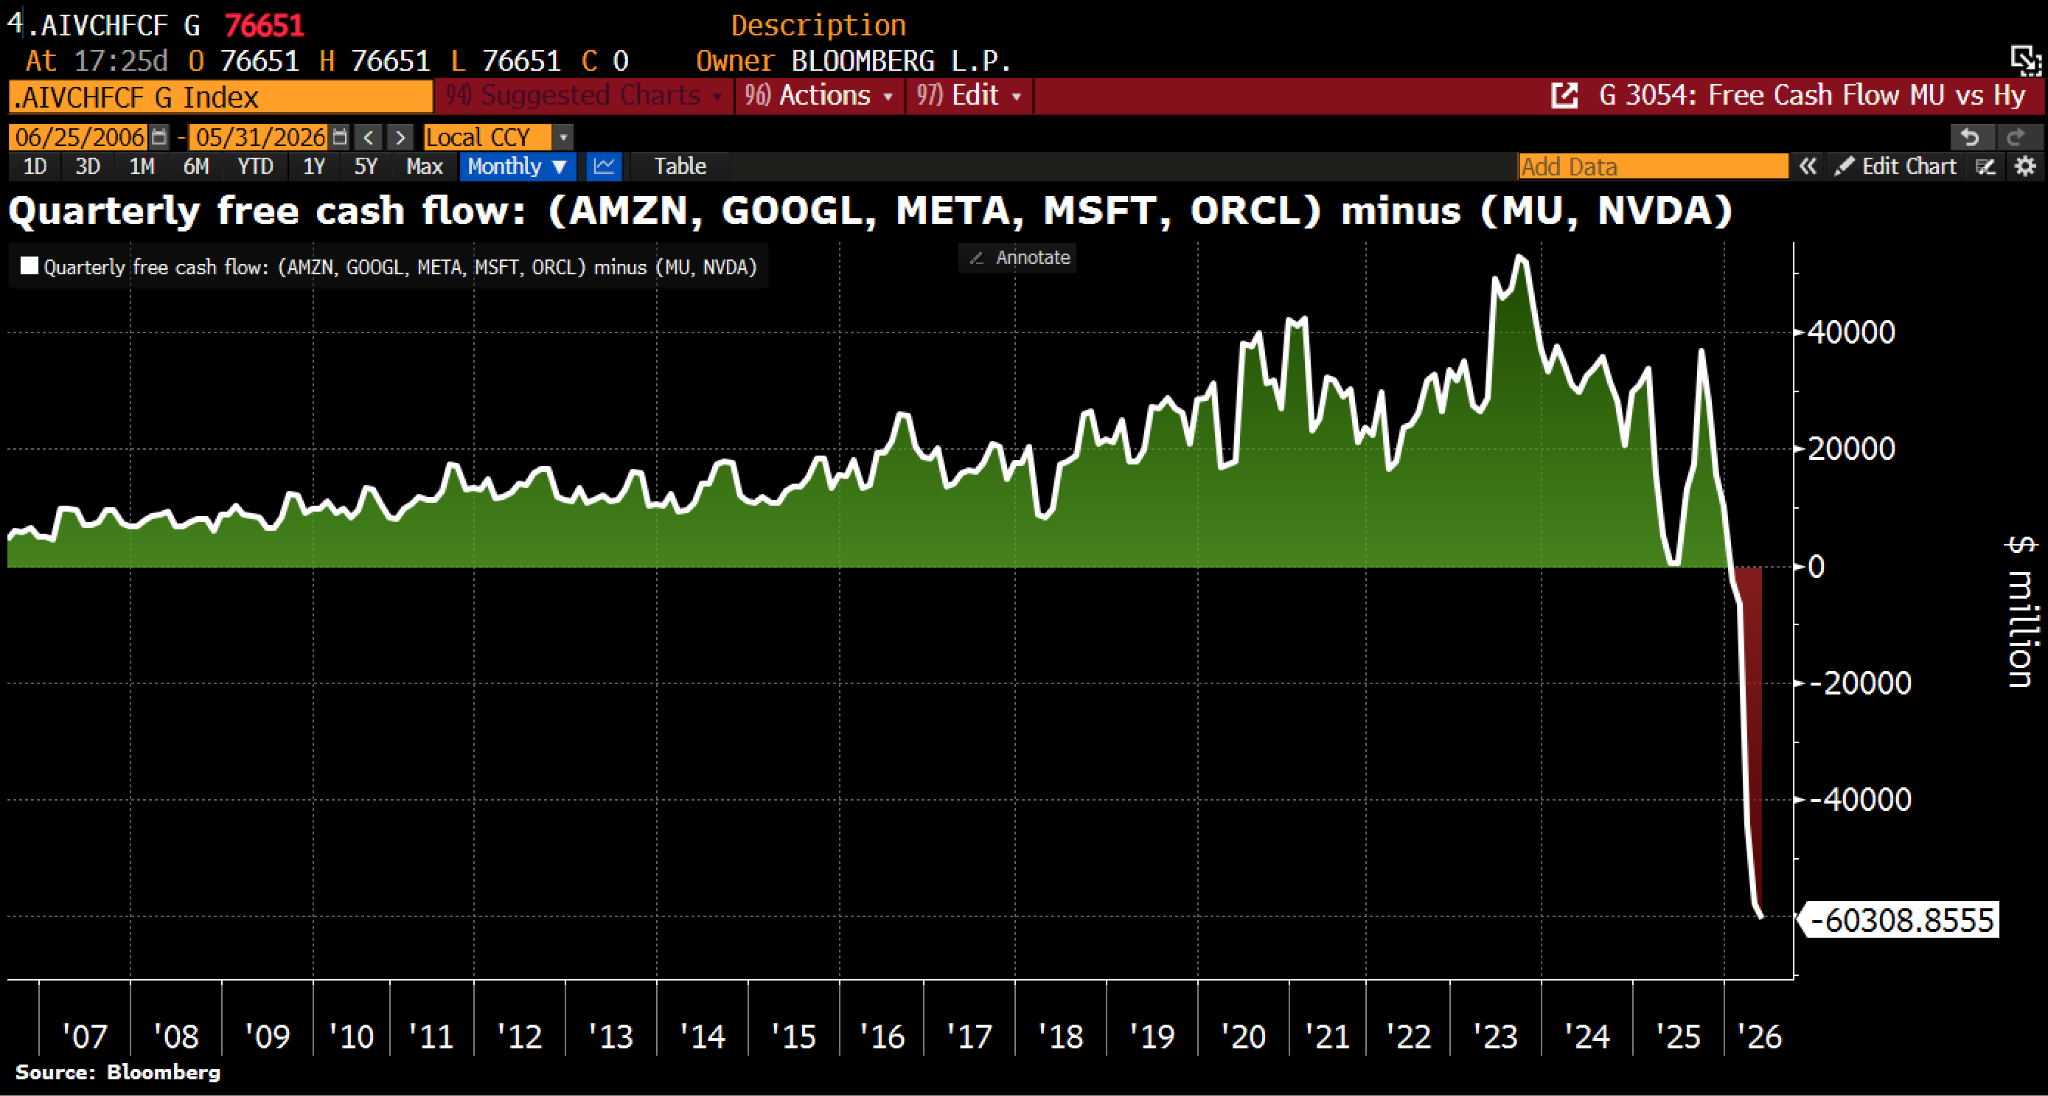
Task: Select the line chart view icon
Action: coord(603,166)
